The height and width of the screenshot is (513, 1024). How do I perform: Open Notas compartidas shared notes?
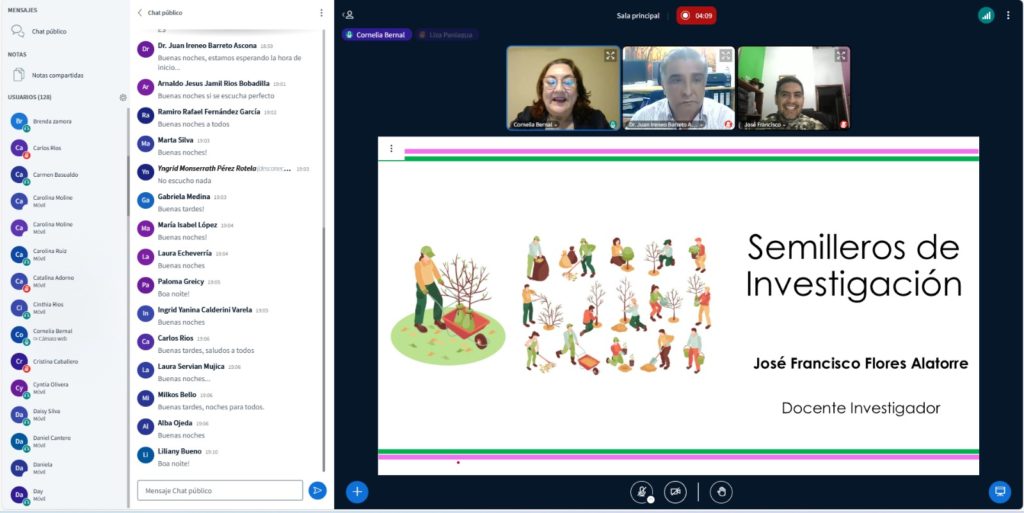[x=56, y=75]
